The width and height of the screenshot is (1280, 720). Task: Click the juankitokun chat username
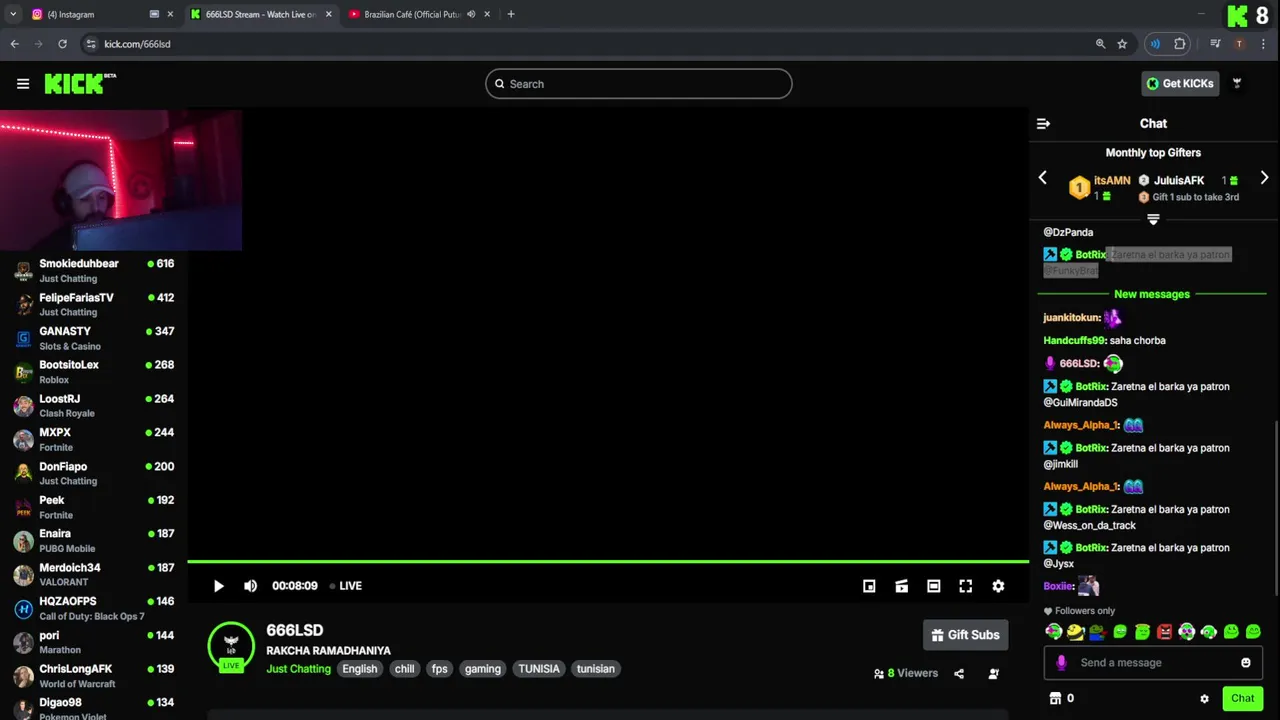pos(1071,318)
